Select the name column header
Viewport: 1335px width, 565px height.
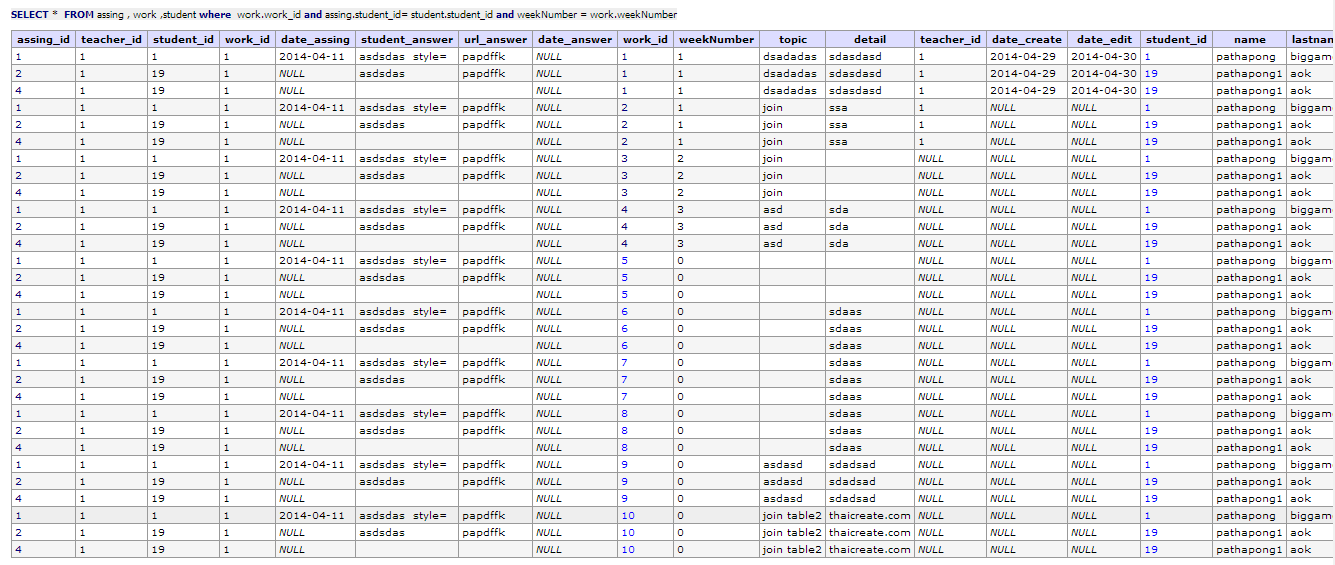click(x=1250, y=40)
